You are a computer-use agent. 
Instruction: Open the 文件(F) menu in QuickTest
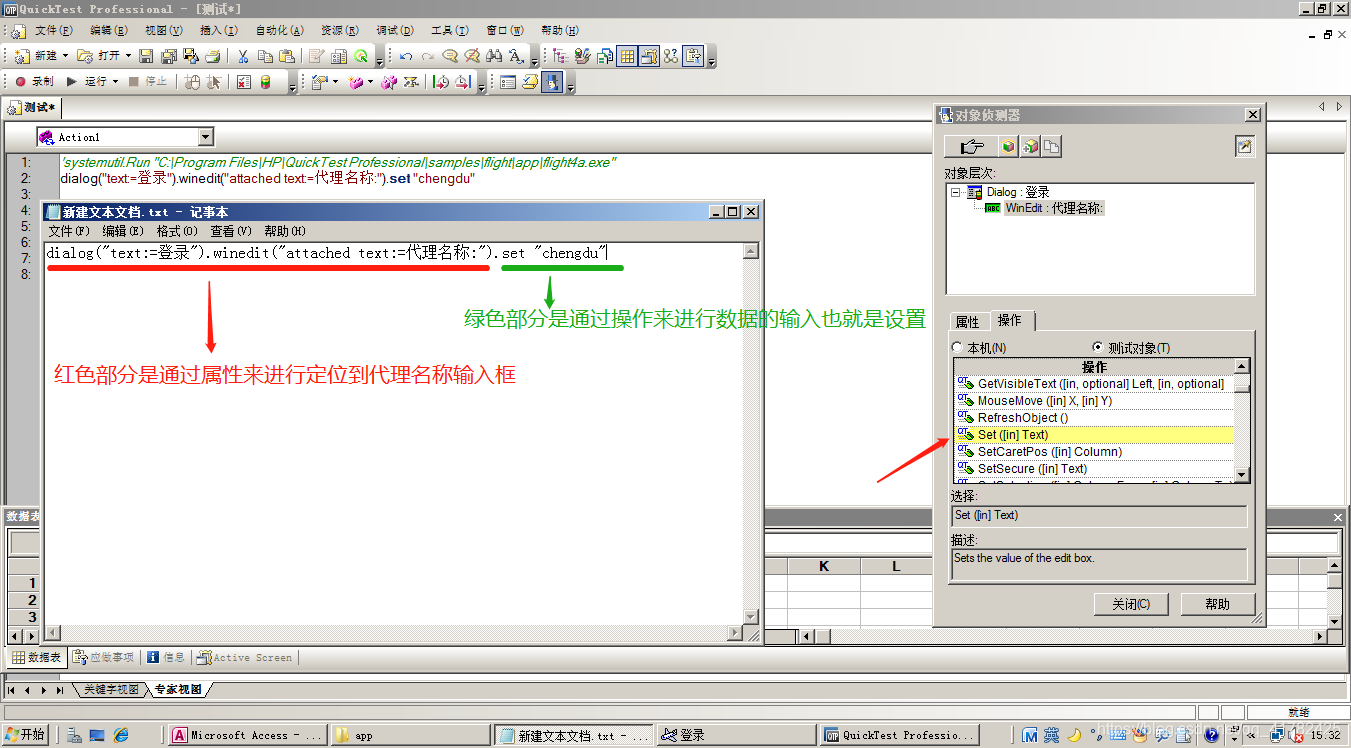(53, 31)
